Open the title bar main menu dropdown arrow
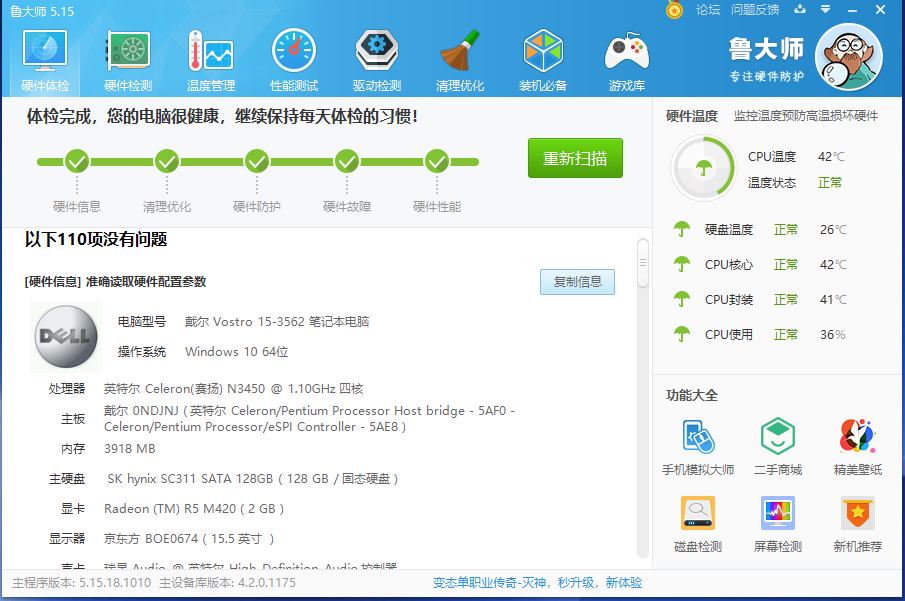The height and width of the screenshot is (601, 905). coord(825,10)
